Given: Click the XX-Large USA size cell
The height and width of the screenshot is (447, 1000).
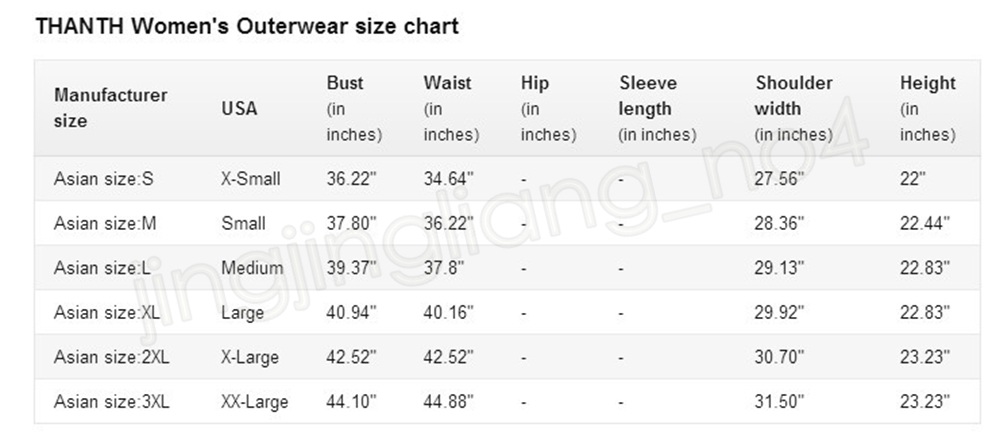Looking at the screenshot, I should click(254, 402).
